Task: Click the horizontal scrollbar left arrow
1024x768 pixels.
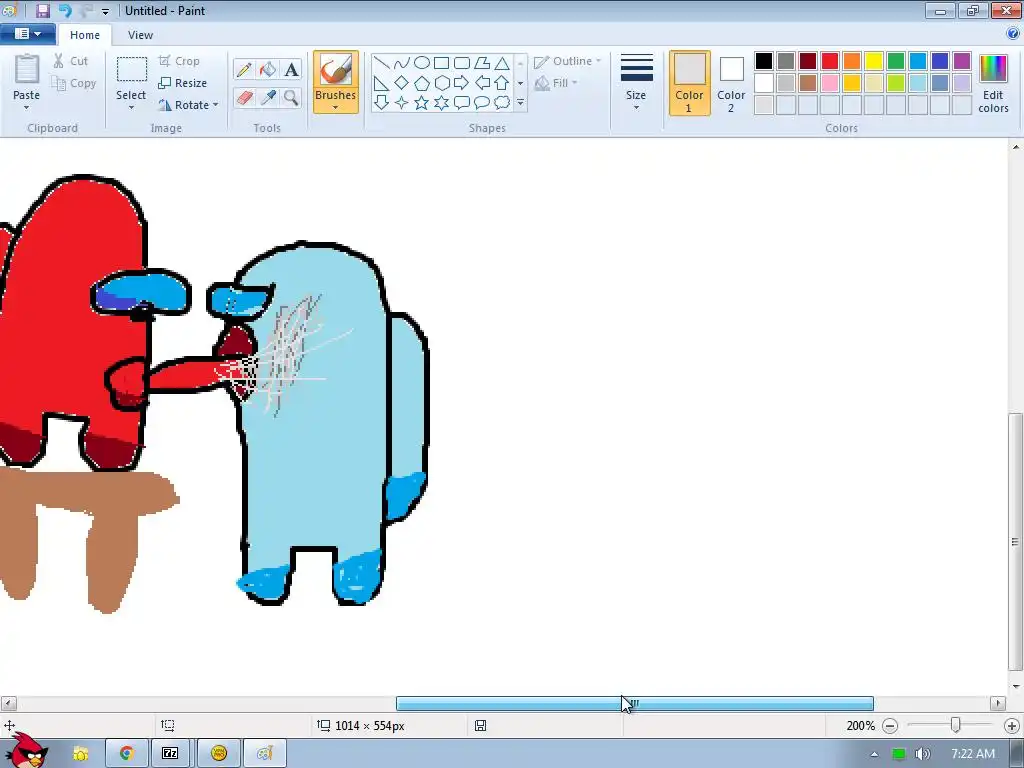Action: pyautogui.click(x=8, y=703)
